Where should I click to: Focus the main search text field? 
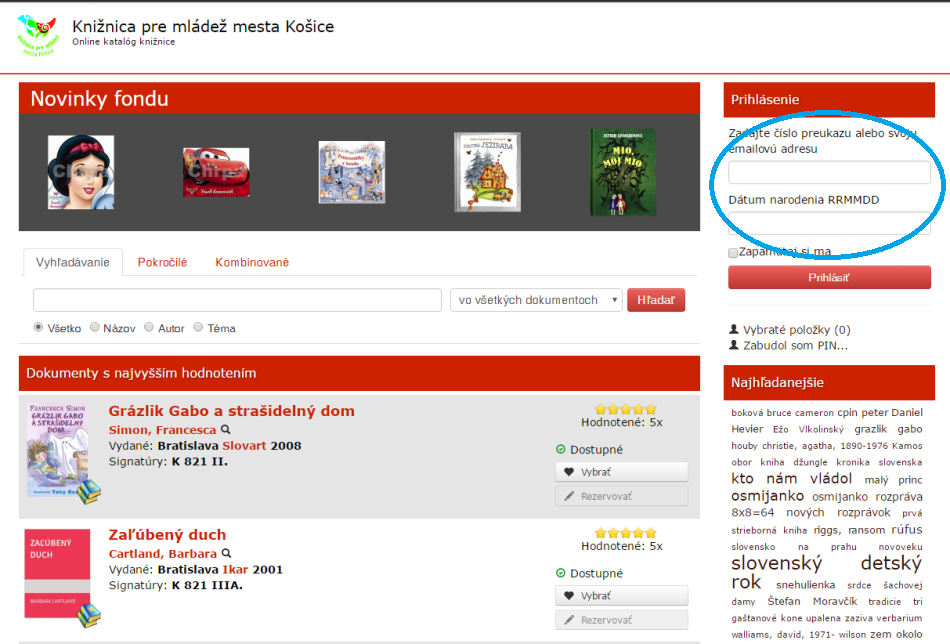click(238, 300)
